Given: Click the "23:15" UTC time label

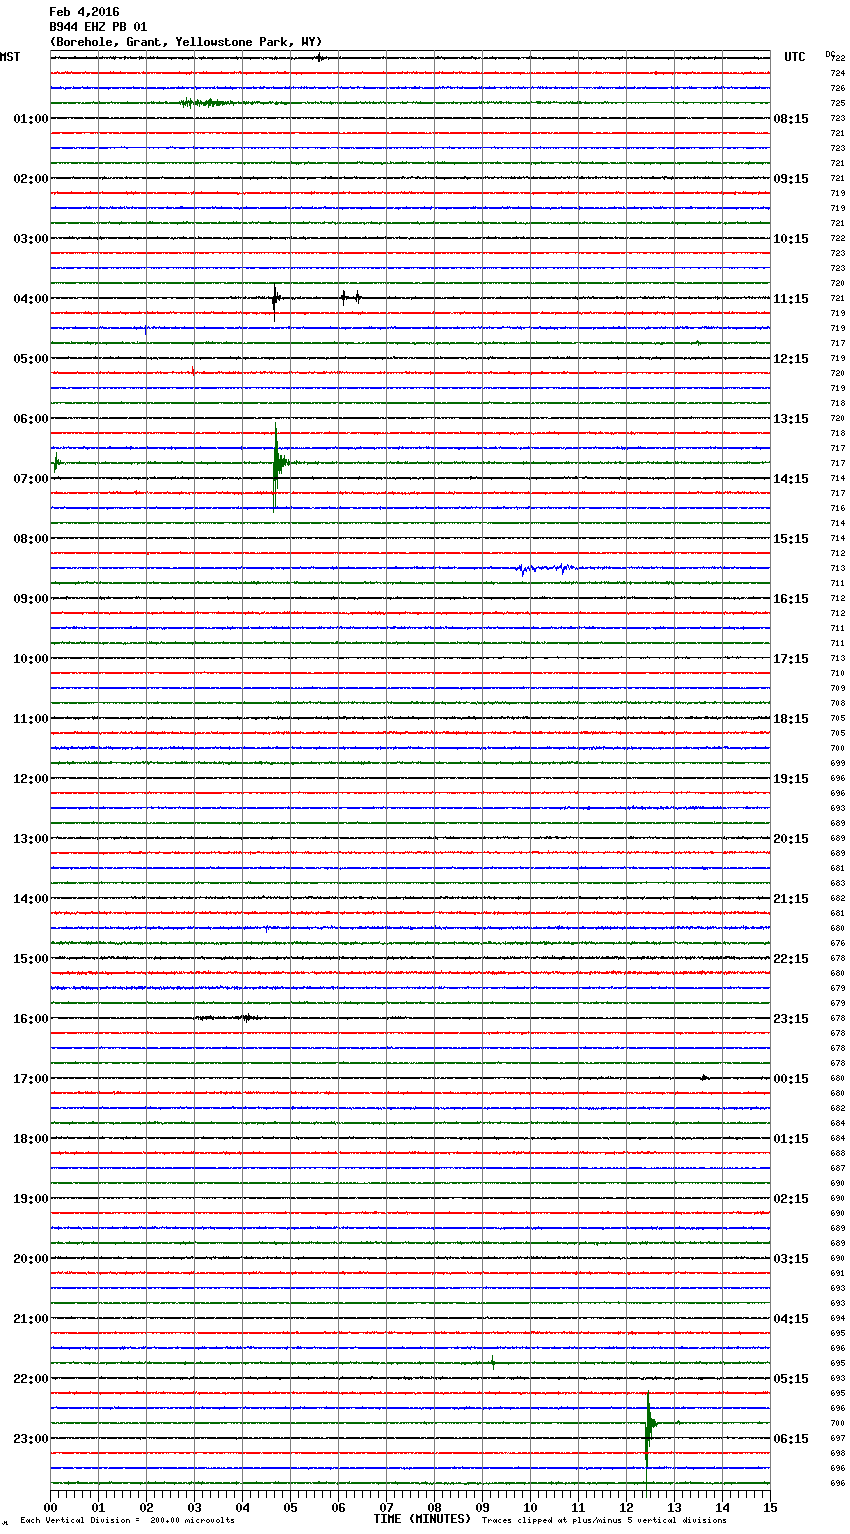Looking at the screenshot, I should [x=791, y=1019].
